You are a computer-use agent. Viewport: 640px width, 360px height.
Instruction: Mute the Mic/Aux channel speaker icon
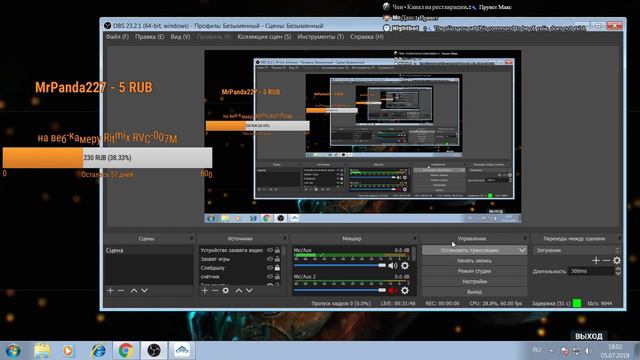tap(393, 266)
